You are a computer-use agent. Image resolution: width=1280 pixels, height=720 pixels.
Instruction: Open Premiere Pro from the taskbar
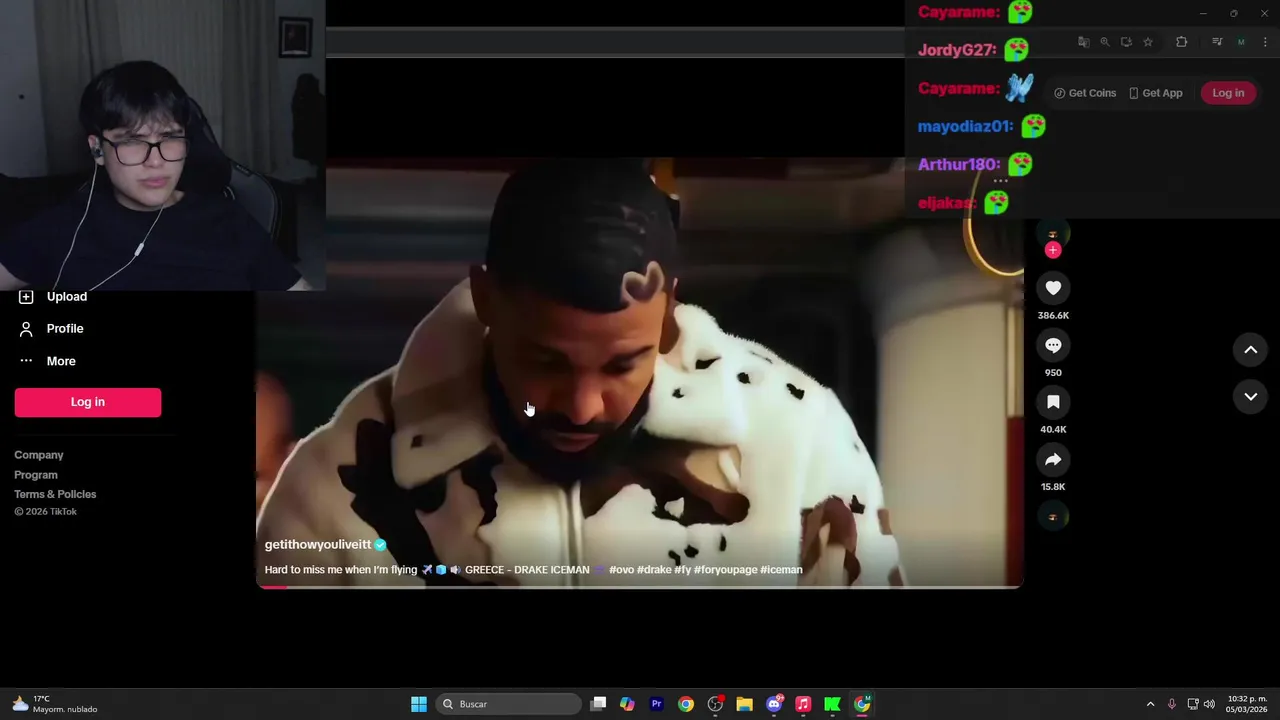656,704
